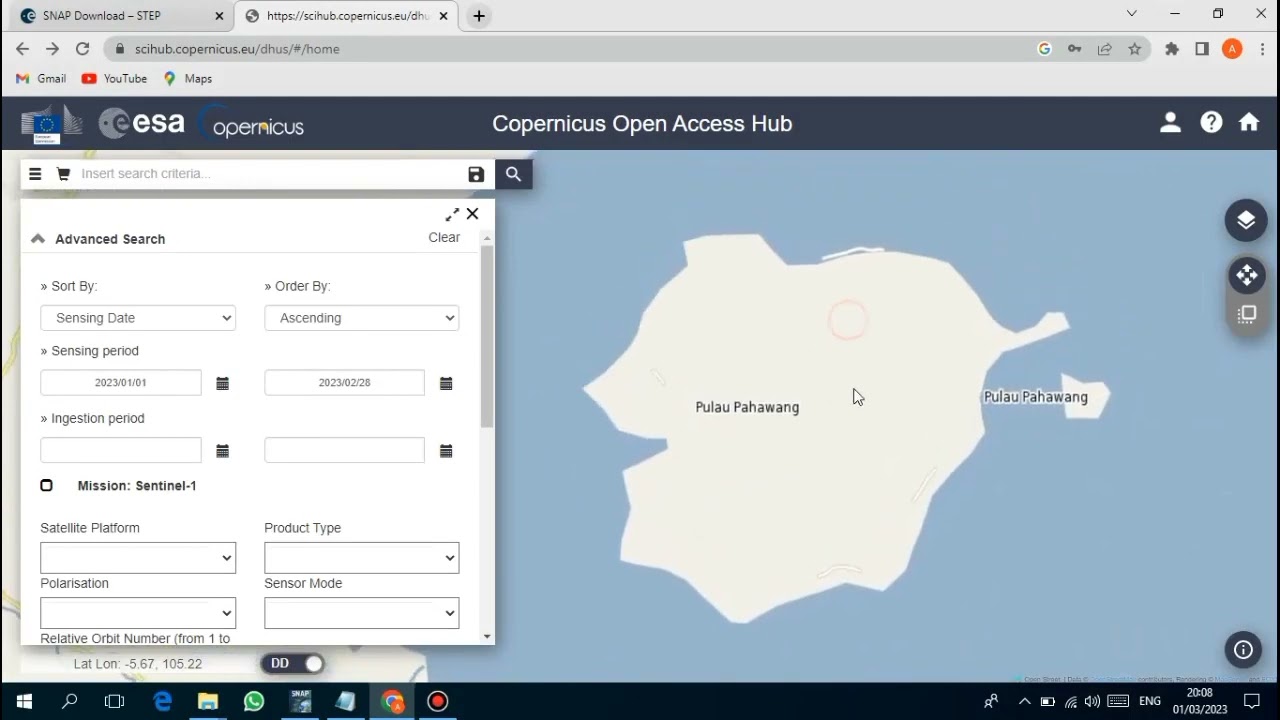Screen dimensions: 1280x720
Task: Reload the page with the refresh button
Action: (83, 49)
